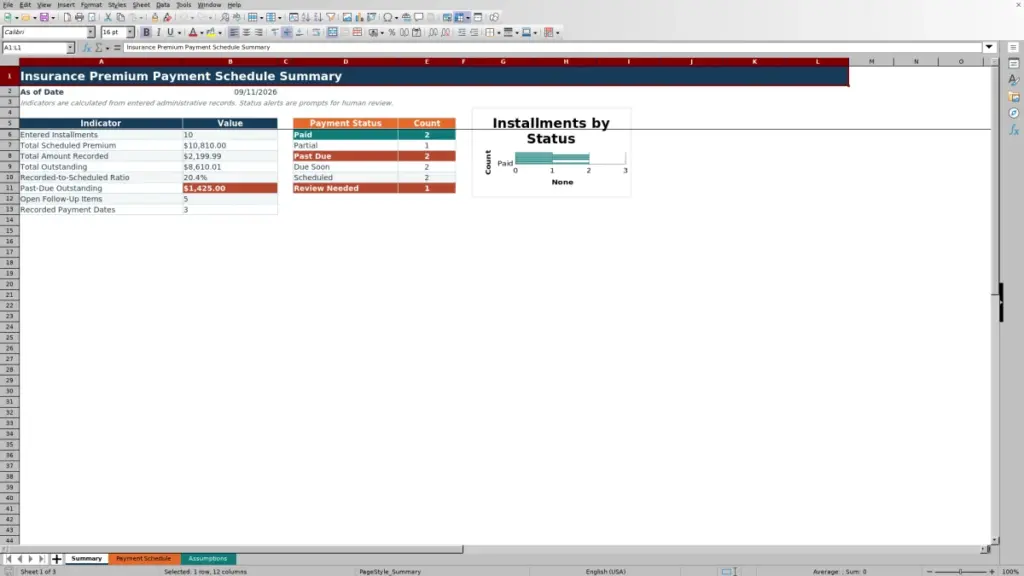1024x576 pixels.
Task: Open the Name Box dropdown arrow
Action: coord(70,47)
